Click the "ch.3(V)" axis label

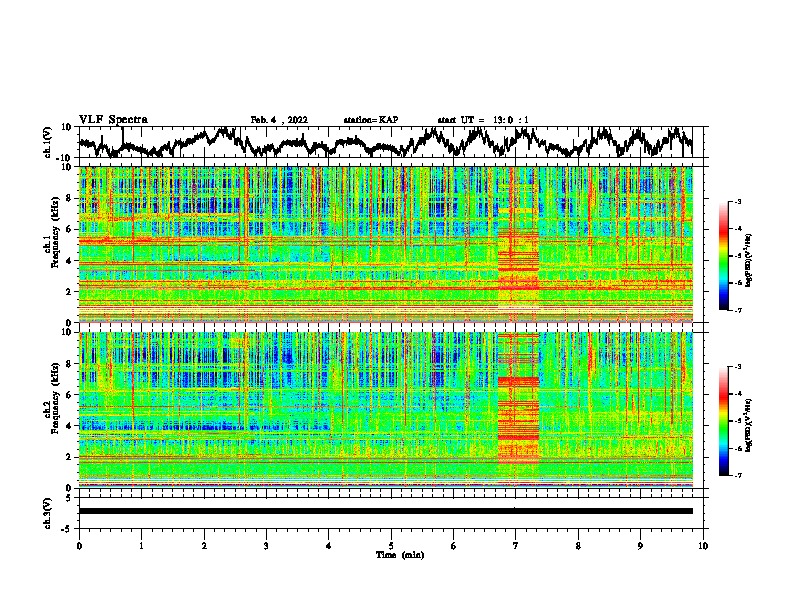tap(47, 513)
